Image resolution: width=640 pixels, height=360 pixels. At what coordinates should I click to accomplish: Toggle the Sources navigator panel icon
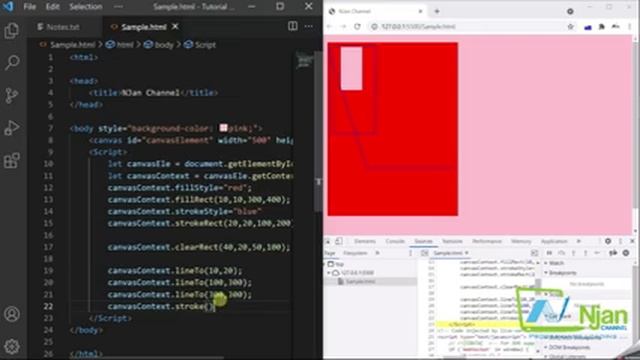424,253
